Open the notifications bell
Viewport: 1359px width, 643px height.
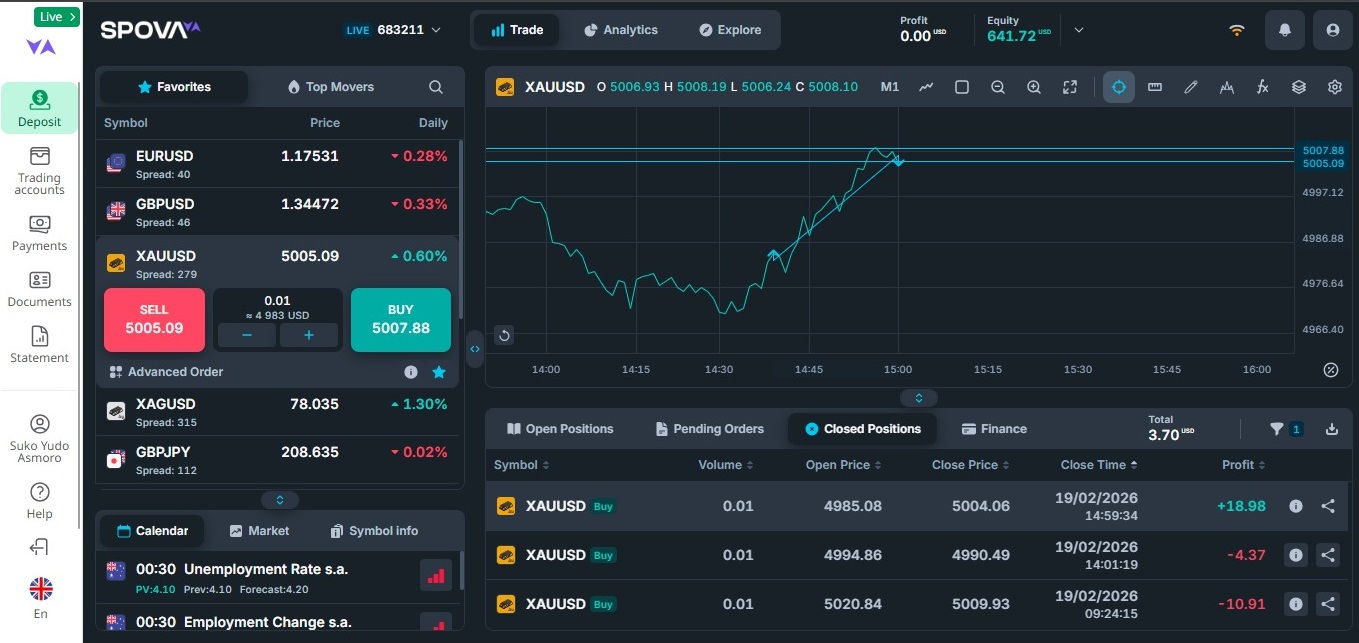[x=1284, y=30]
